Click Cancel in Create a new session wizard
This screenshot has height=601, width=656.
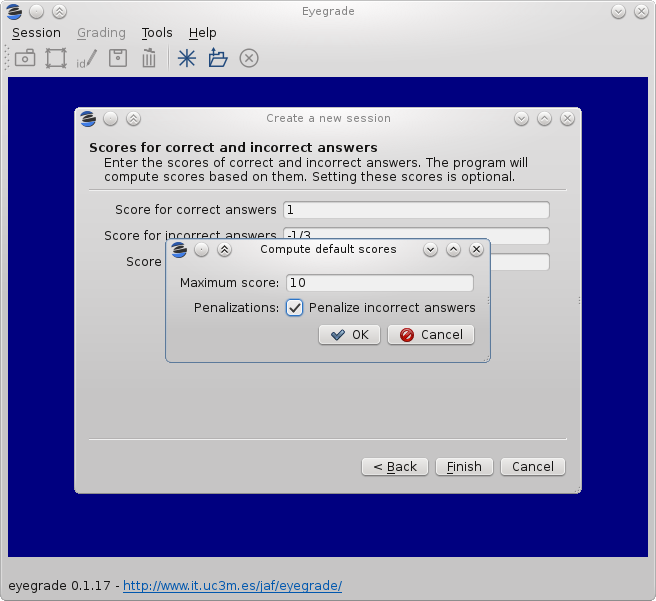coord(533,467)
